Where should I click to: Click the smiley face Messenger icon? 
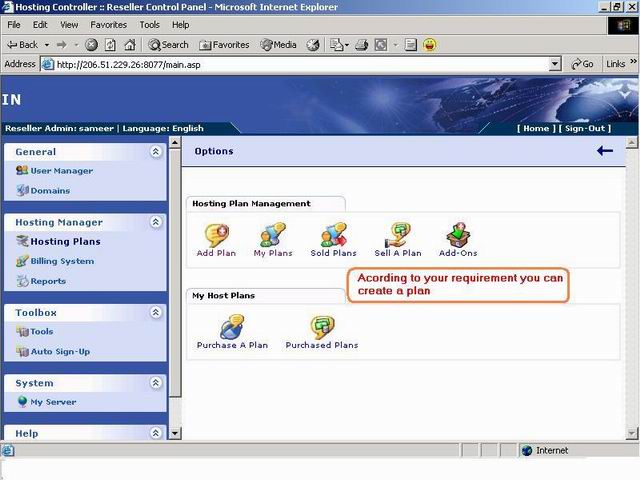coord(429,44)
